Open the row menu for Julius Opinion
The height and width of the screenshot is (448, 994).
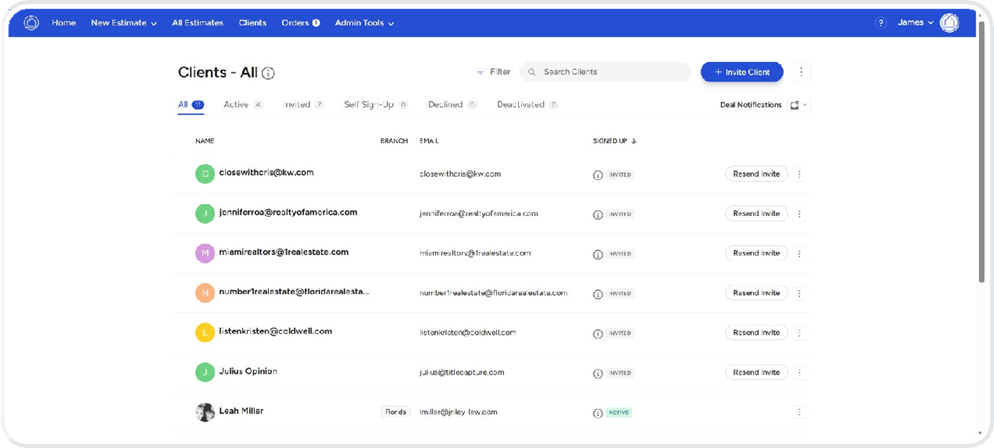click(799, 372)
